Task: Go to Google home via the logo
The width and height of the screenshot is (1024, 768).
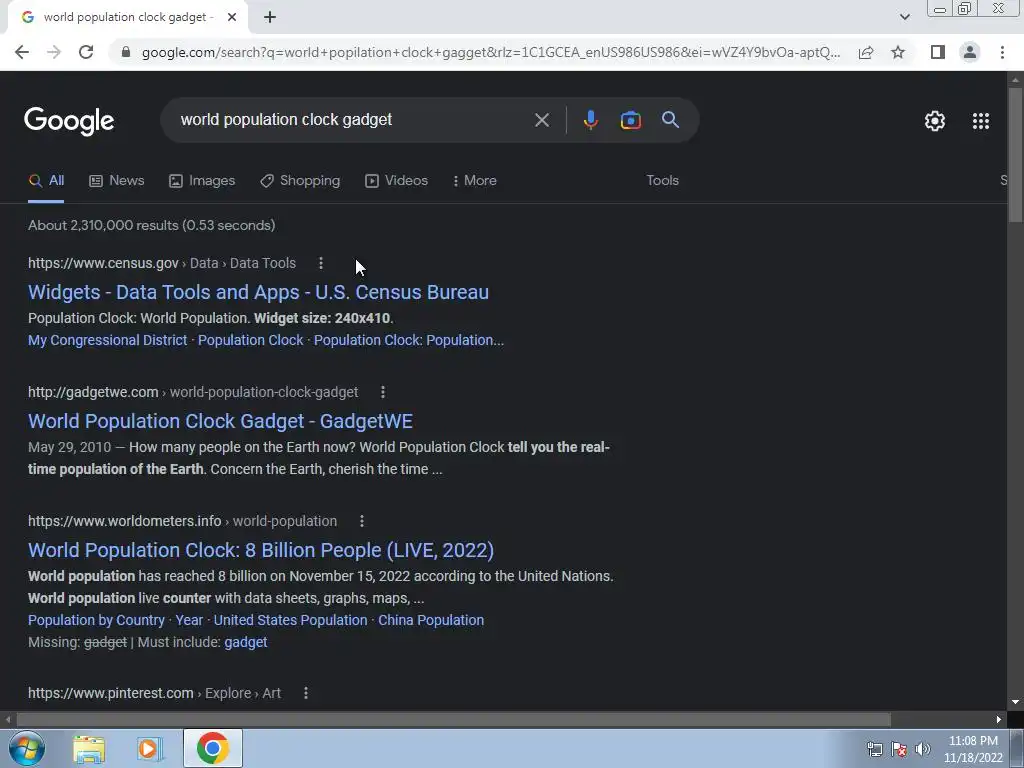Action: 69,121
